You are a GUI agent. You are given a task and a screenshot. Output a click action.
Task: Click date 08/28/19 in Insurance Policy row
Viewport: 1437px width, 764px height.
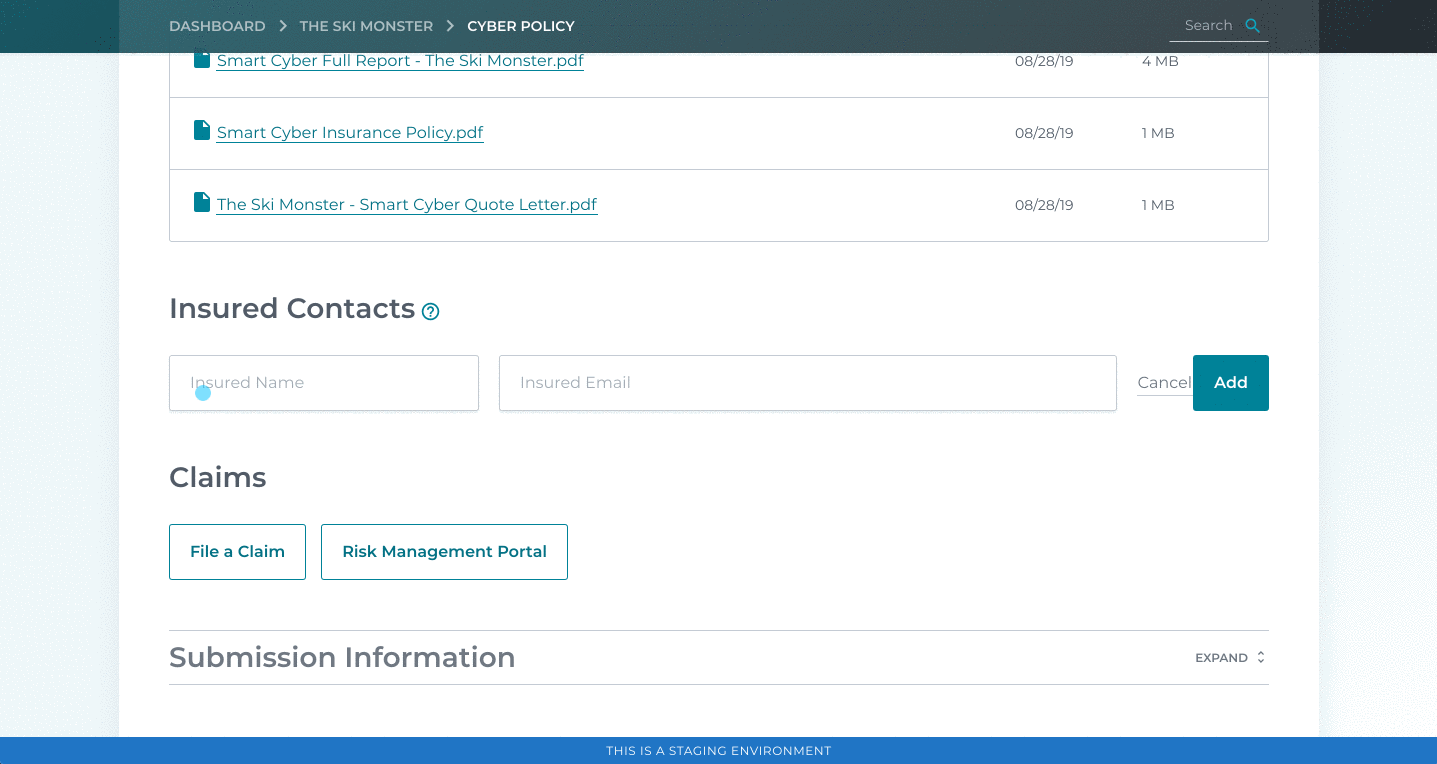pyautogui.click(x=1044, y=133)
